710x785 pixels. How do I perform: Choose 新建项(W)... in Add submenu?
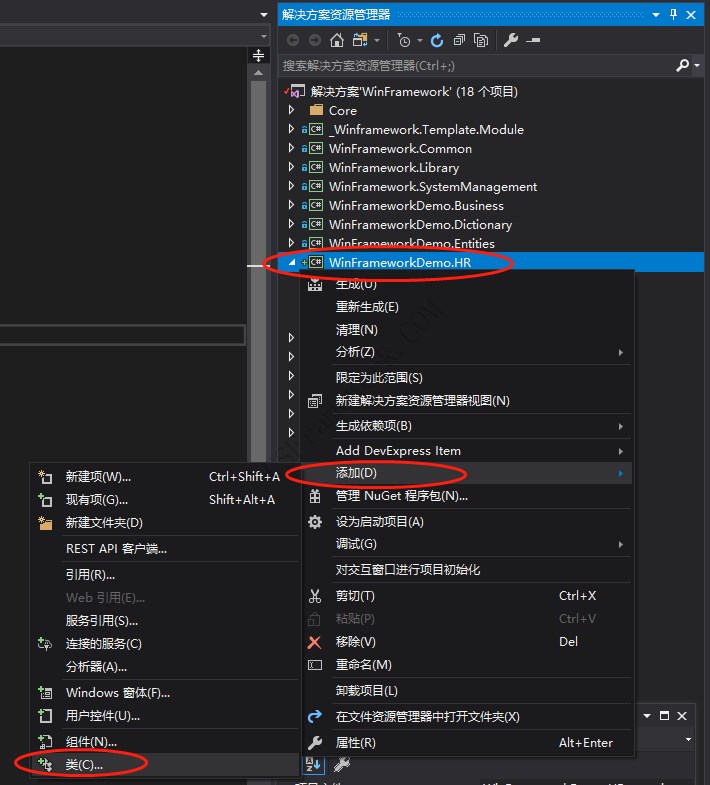tap(165, 477)
